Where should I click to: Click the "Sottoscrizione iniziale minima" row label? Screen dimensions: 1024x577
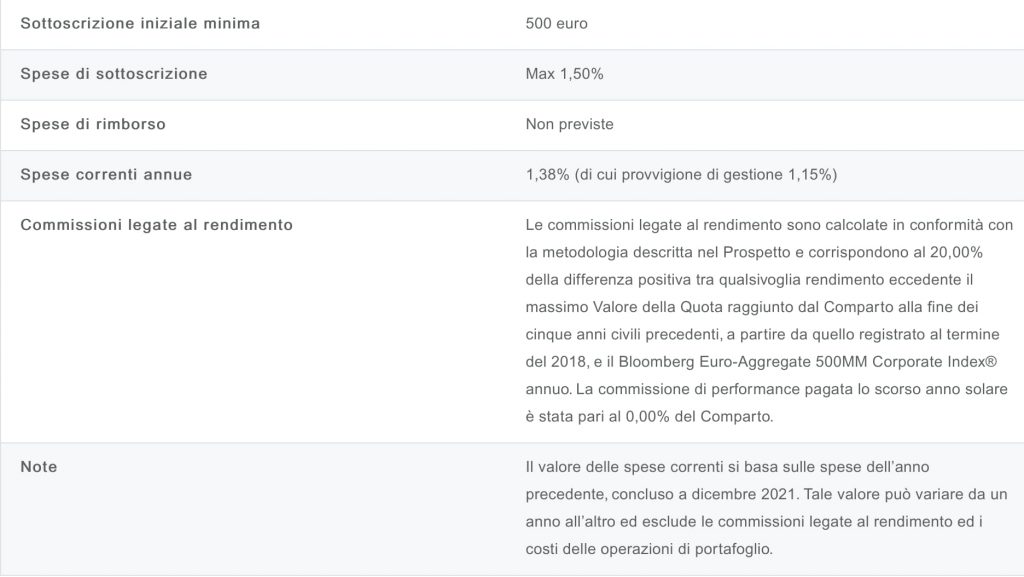140,23
